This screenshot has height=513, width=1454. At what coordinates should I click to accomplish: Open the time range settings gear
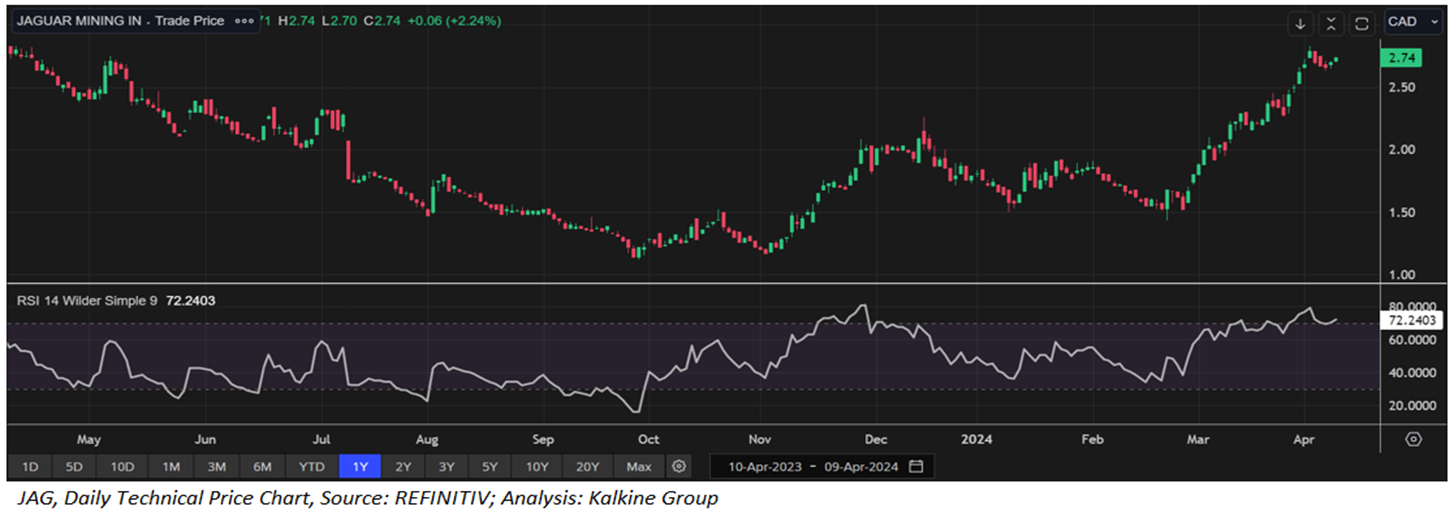click(x=679, y=466)
